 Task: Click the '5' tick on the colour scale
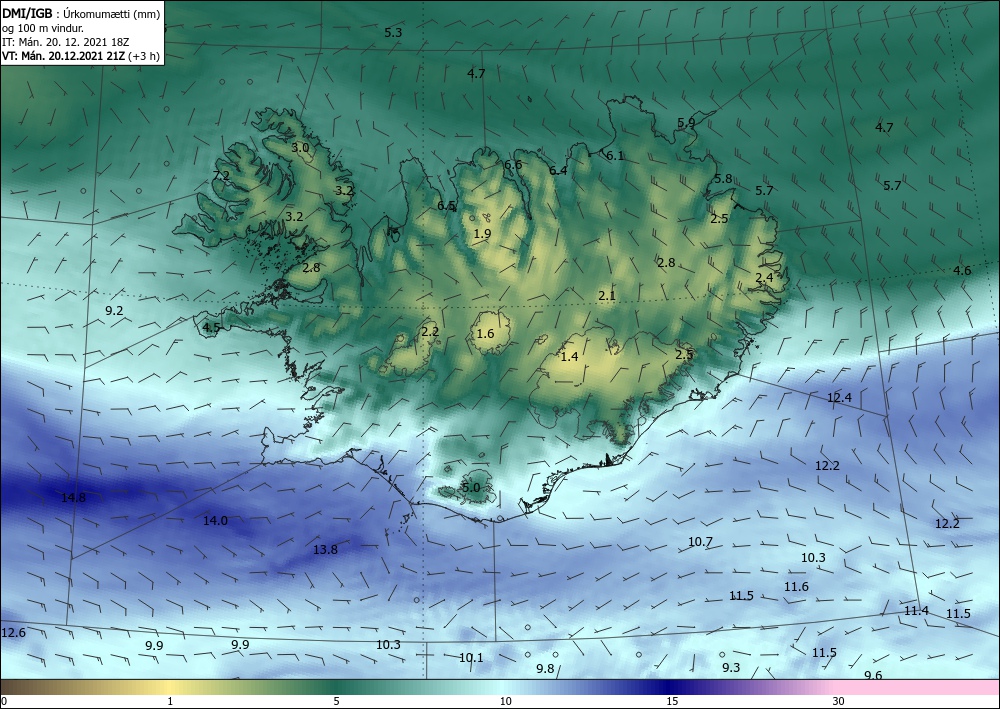(336, 701)
